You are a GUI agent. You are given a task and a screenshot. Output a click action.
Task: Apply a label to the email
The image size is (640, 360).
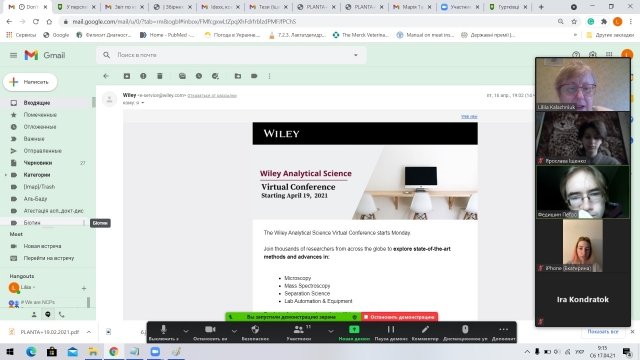pyautogui.click(x=254, y=76)
